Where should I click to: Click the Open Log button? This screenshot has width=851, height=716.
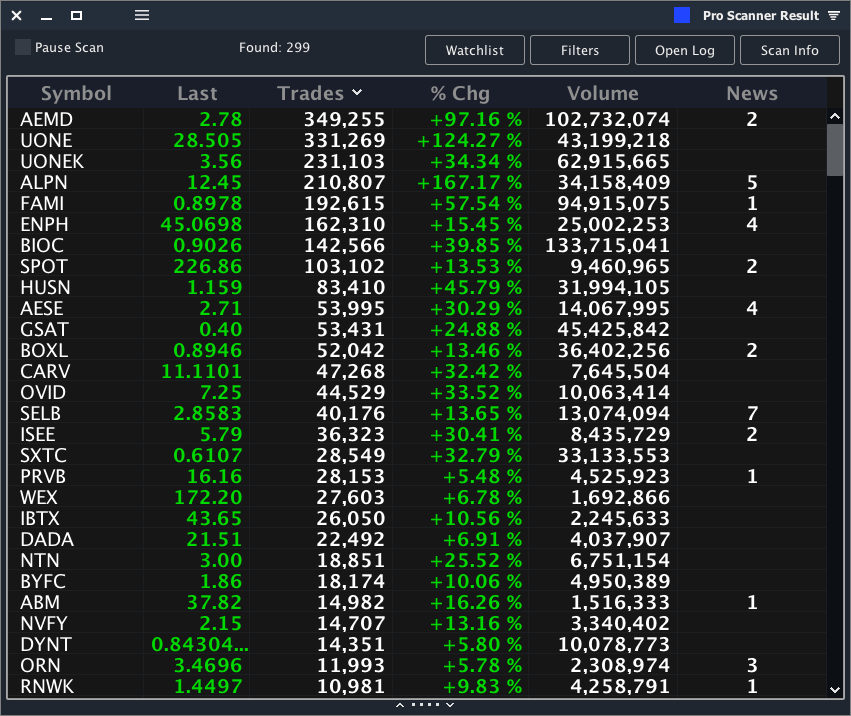[685, 50]
